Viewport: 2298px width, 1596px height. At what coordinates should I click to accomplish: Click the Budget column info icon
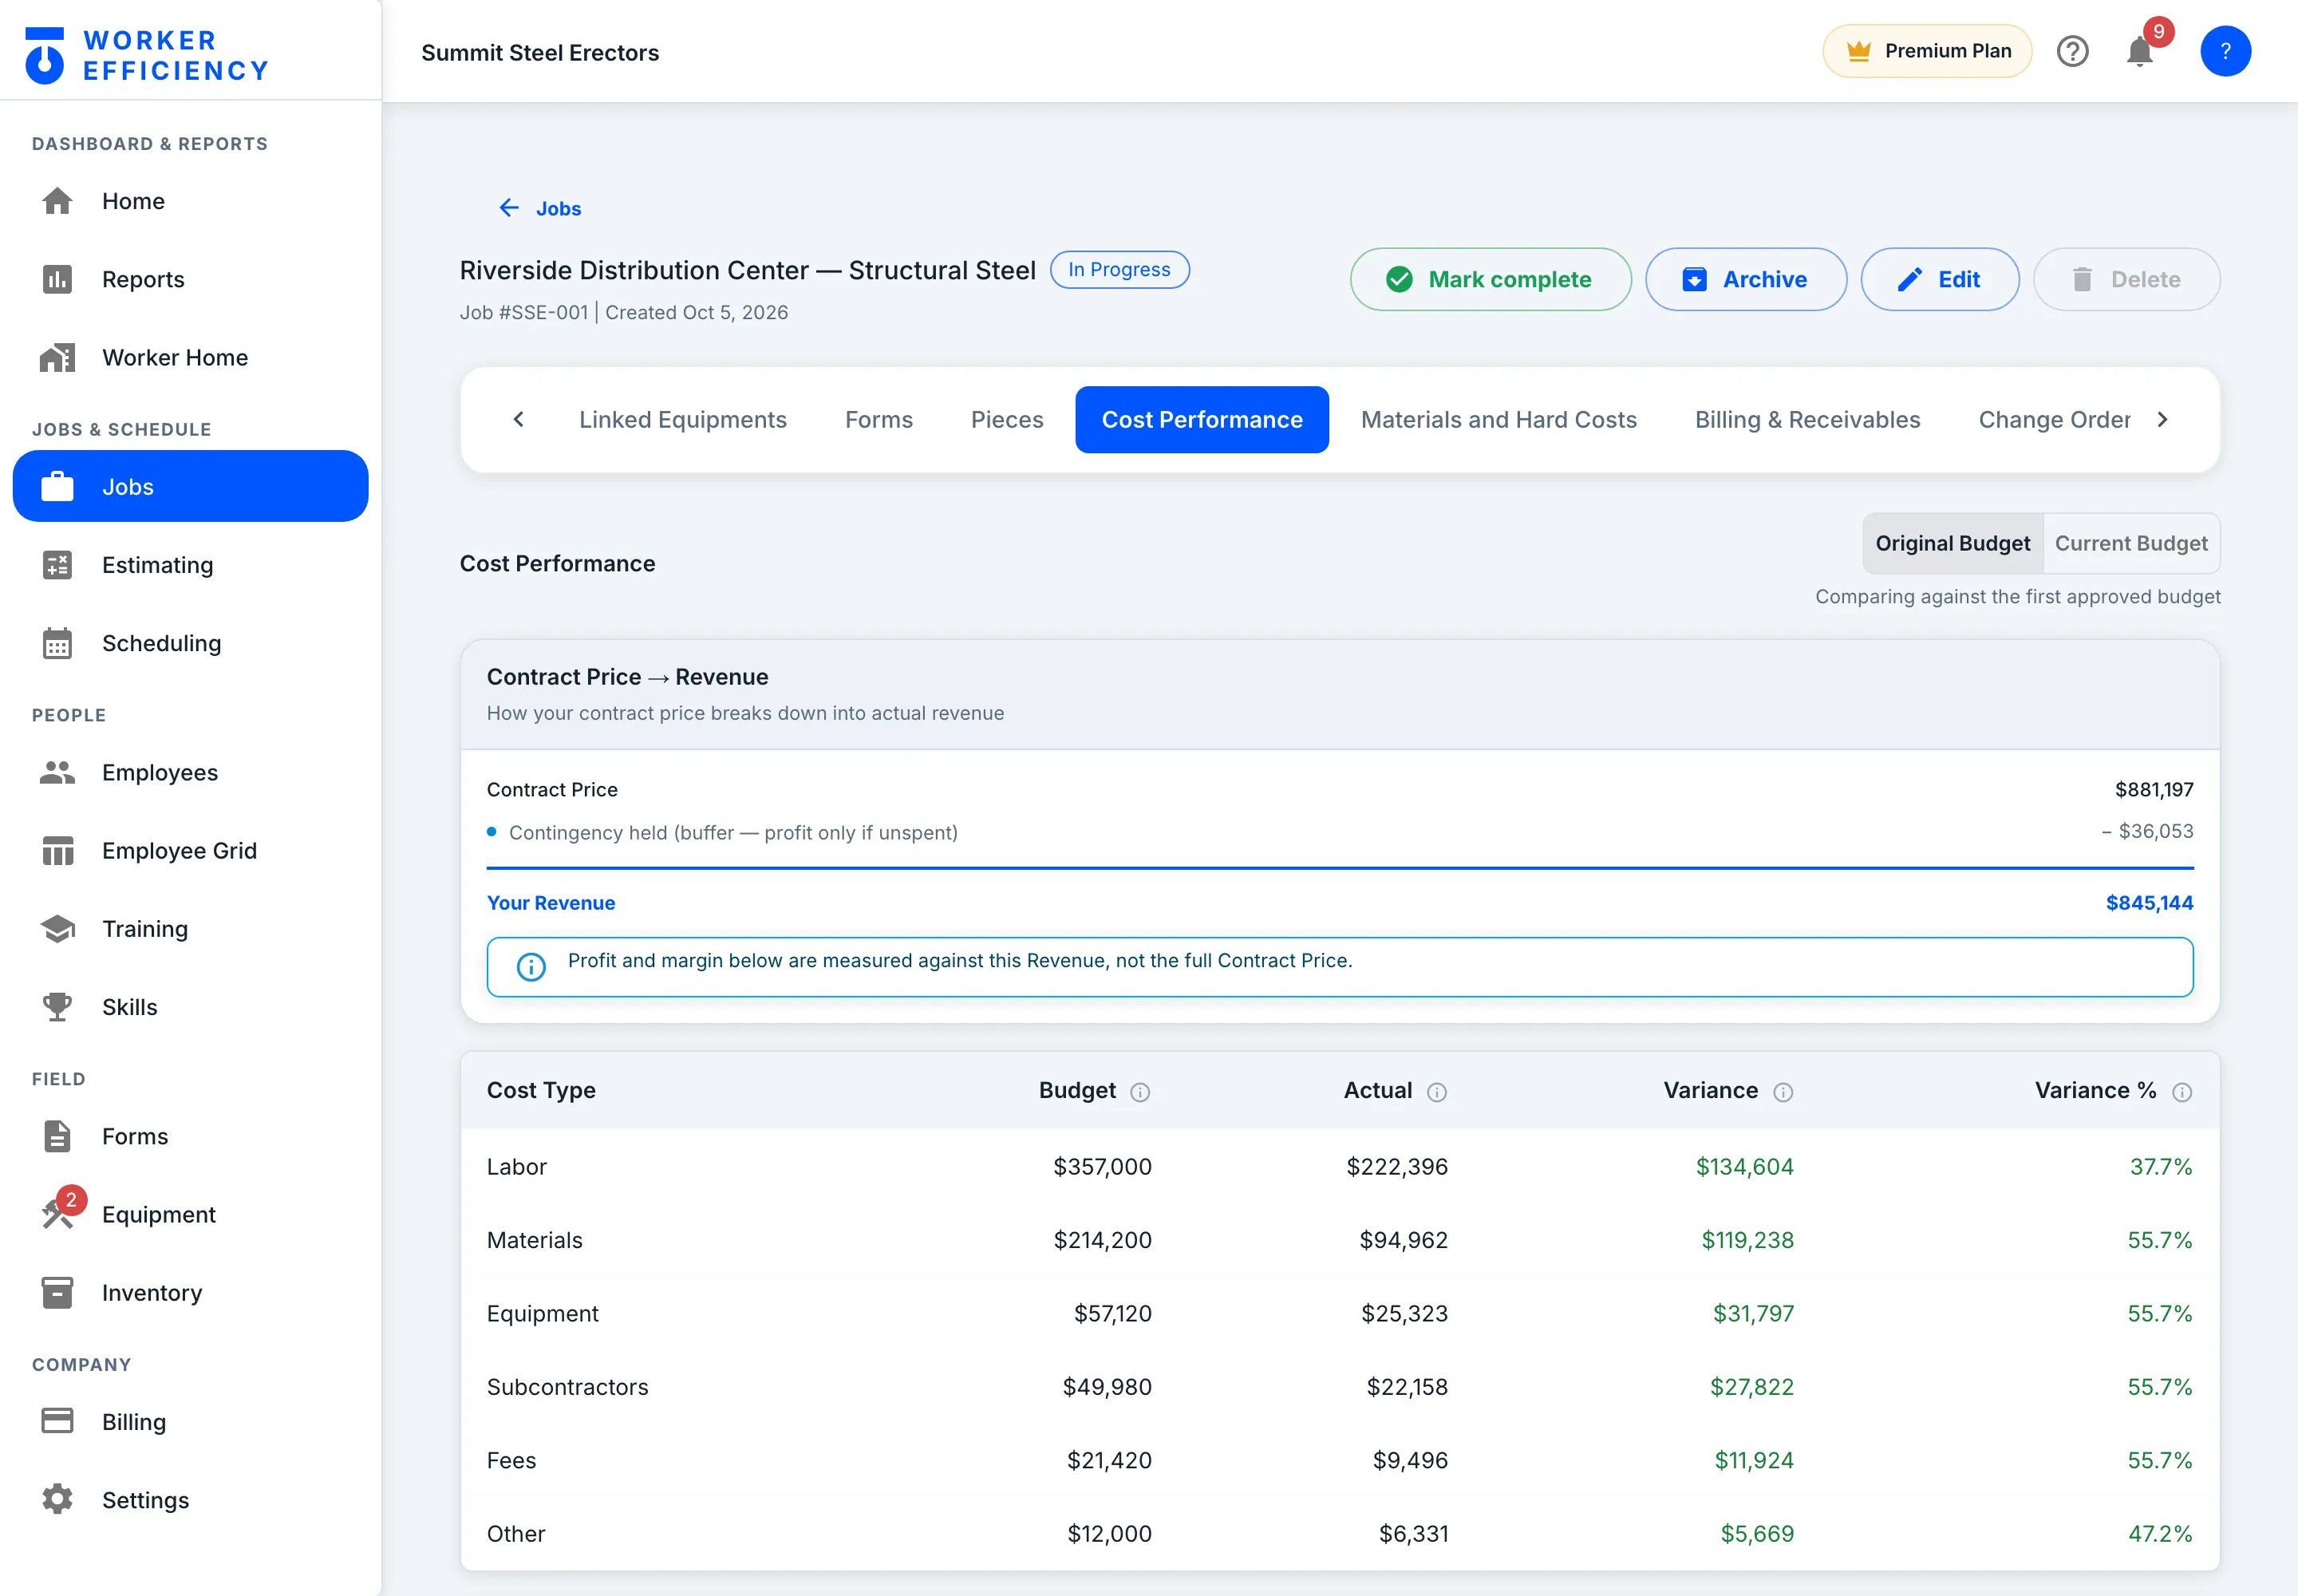[x=1140, y=1092]
